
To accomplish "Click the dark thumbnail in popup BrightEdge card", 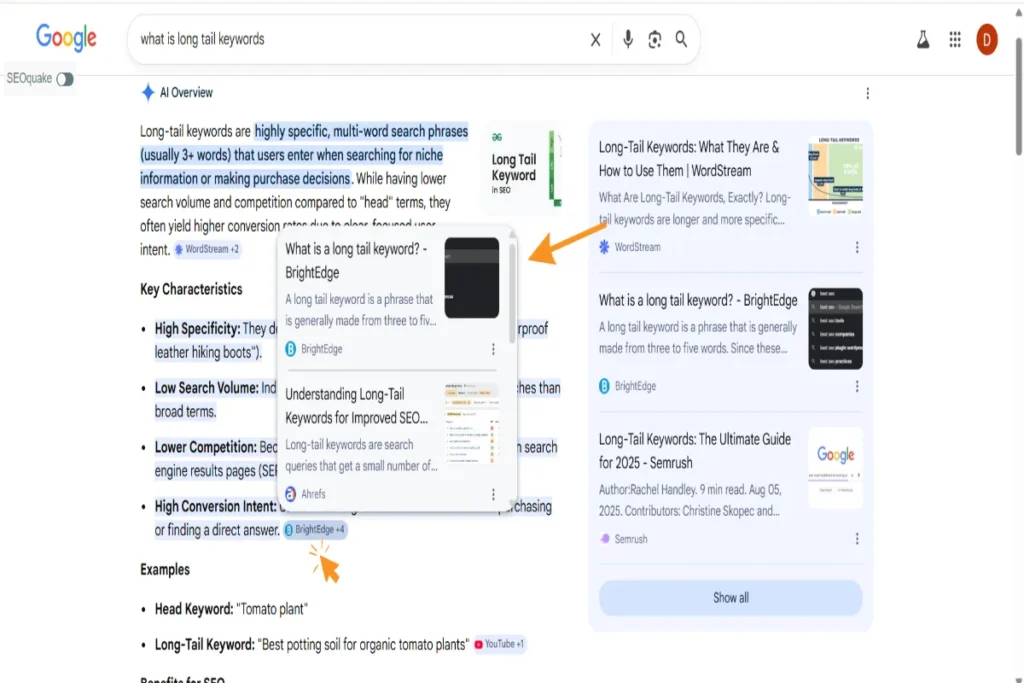I will pos(472,278).
